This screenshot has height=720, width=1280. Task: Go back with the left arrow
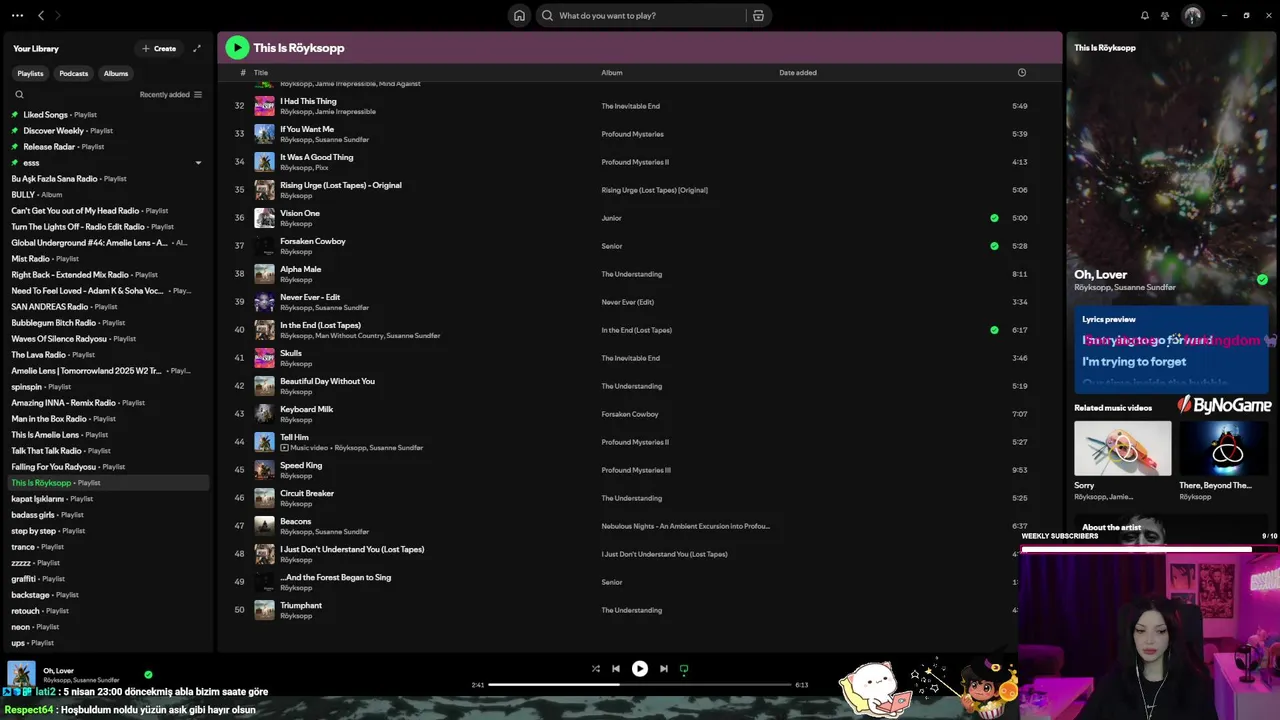(41, 15)
